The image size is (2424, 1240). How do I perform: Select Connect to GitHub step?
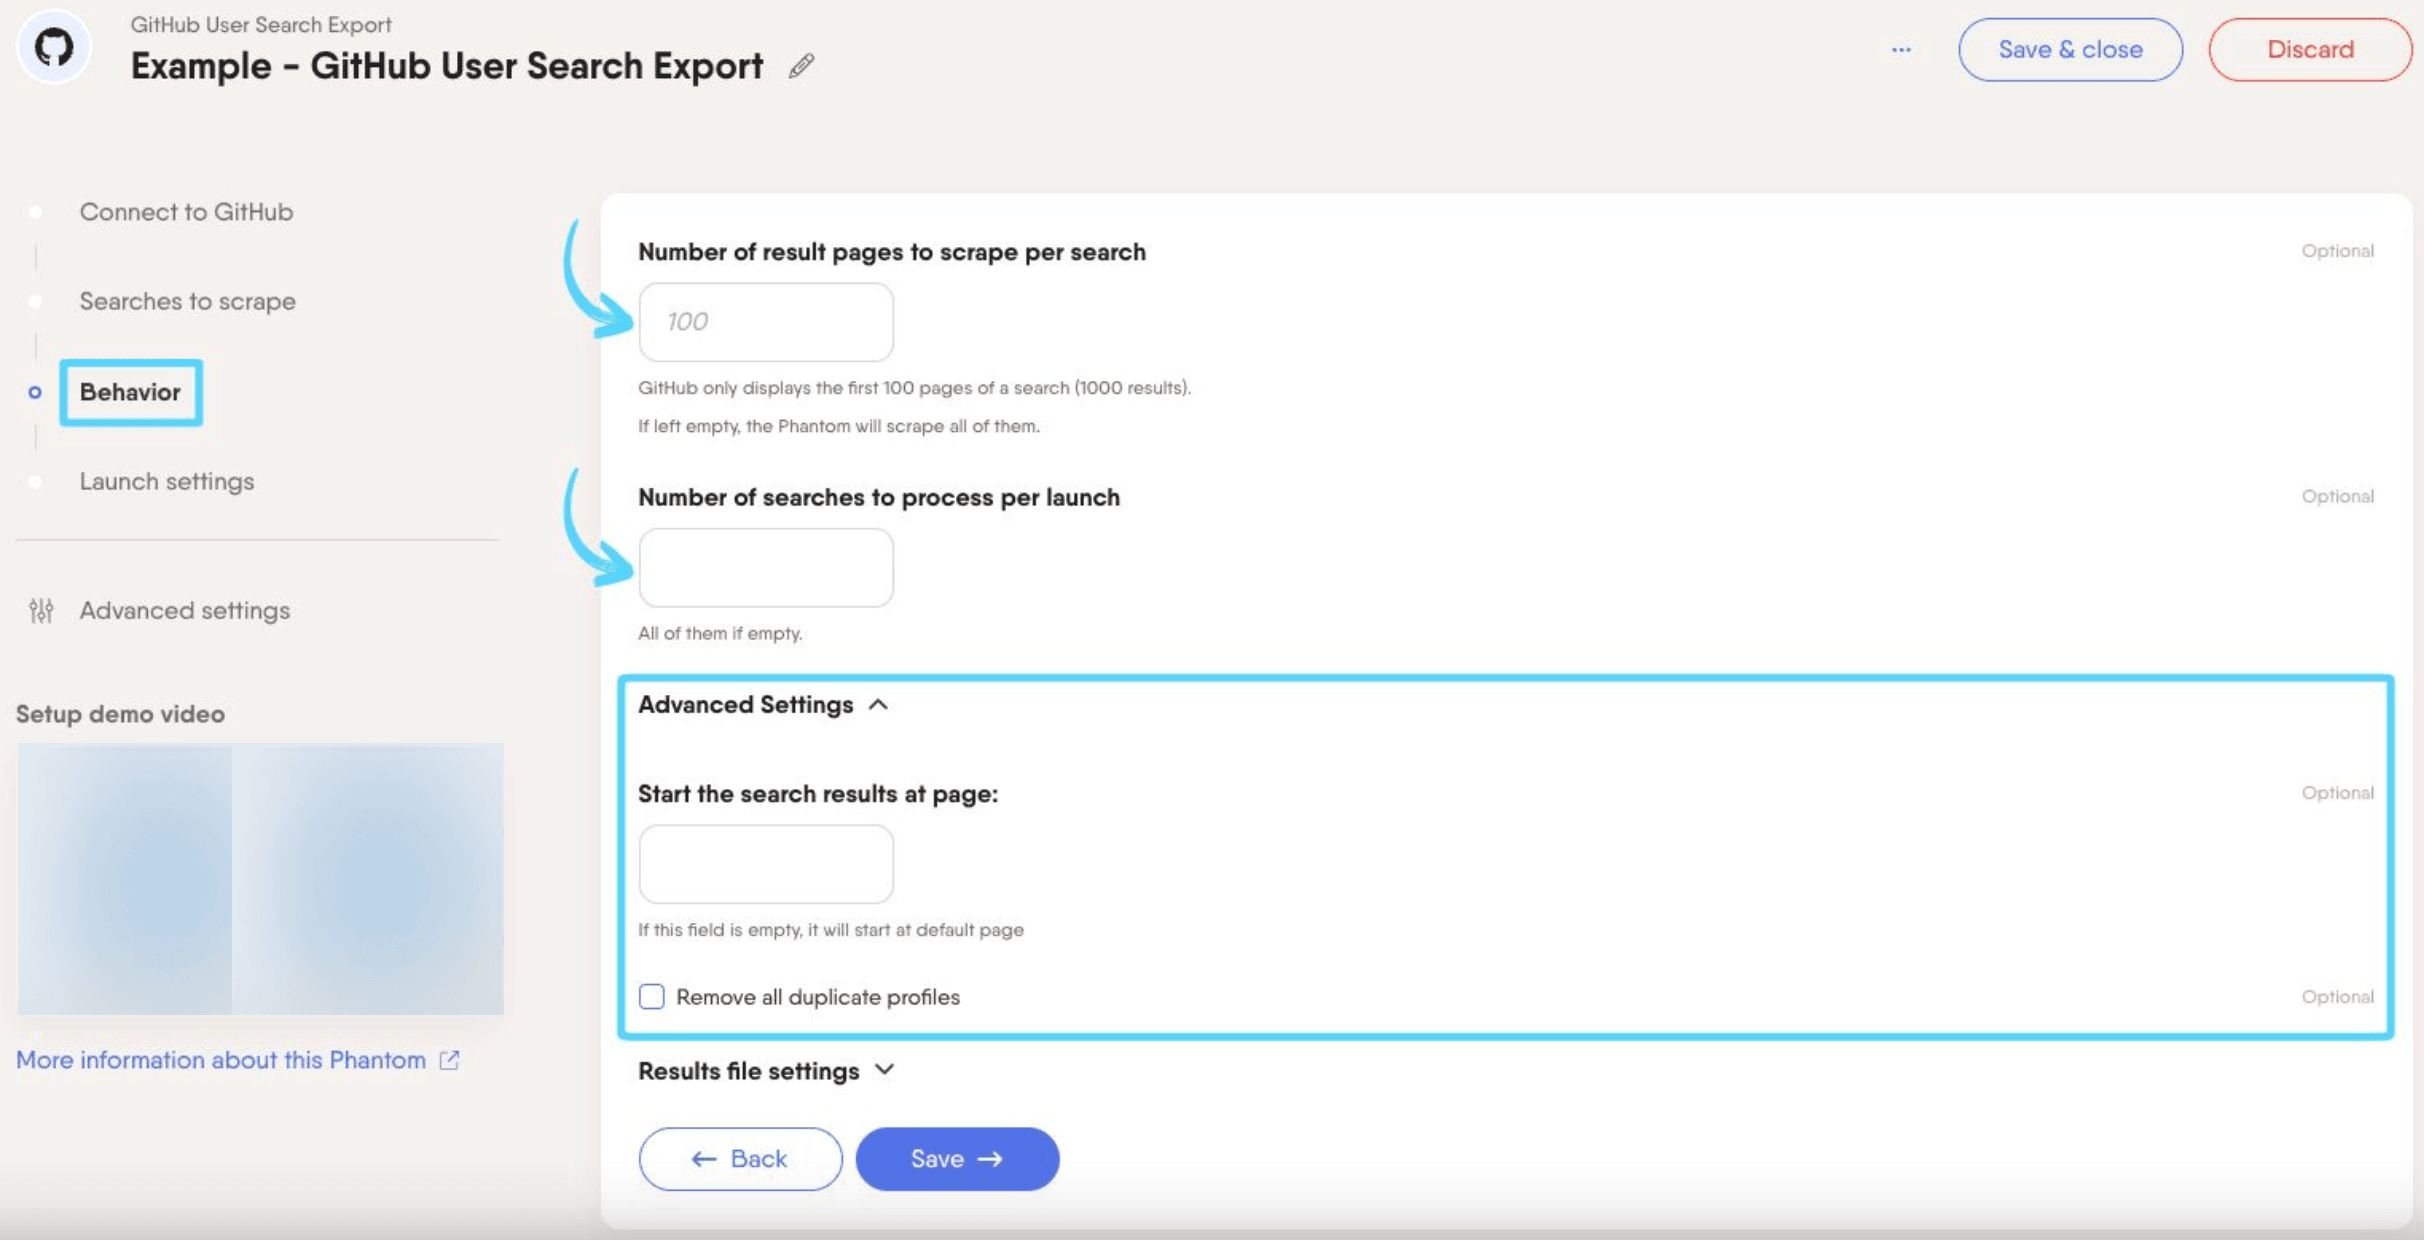[186, 212]
